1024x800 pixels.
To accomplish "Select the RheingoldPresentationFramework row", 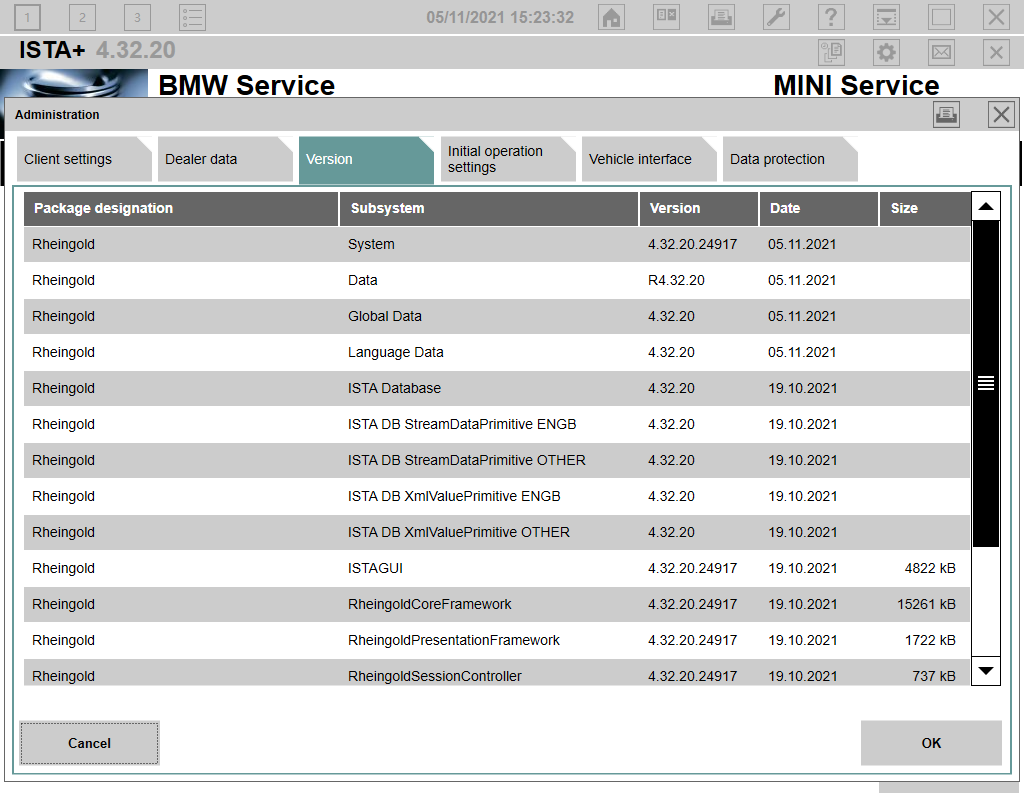I will tap(497, 640).
